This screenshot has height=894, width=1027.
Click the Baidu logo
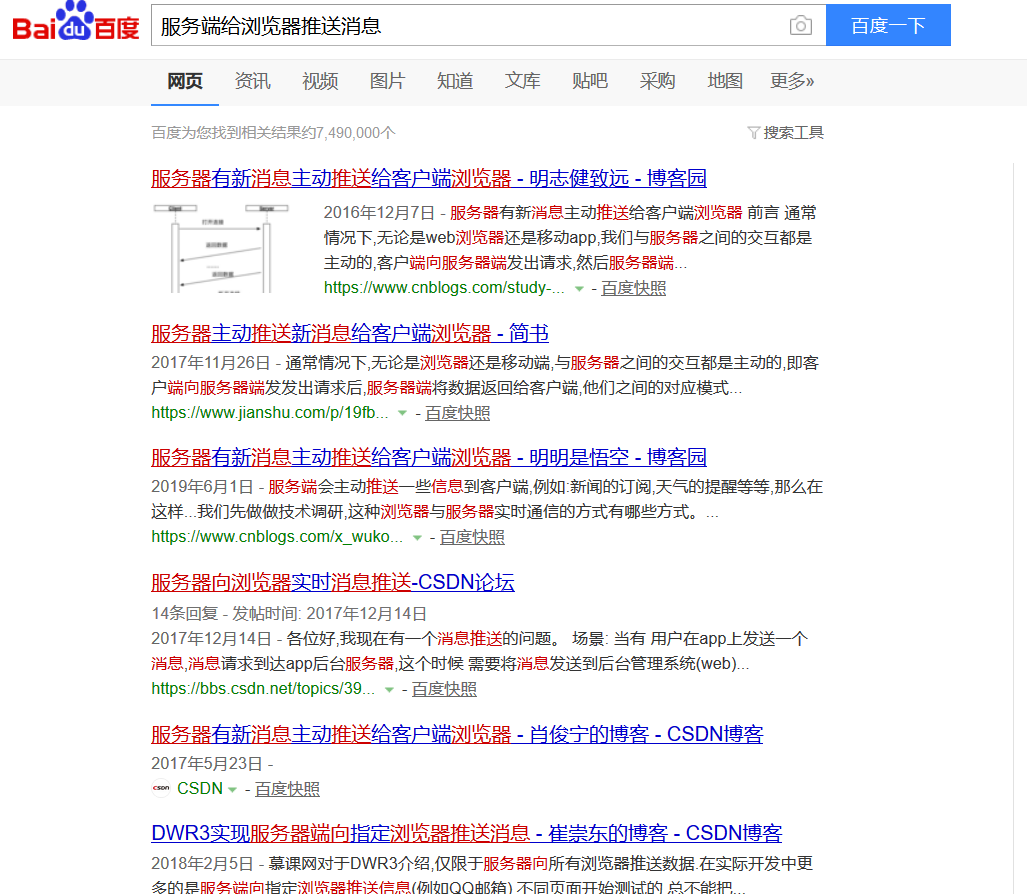tap(76, 22)
